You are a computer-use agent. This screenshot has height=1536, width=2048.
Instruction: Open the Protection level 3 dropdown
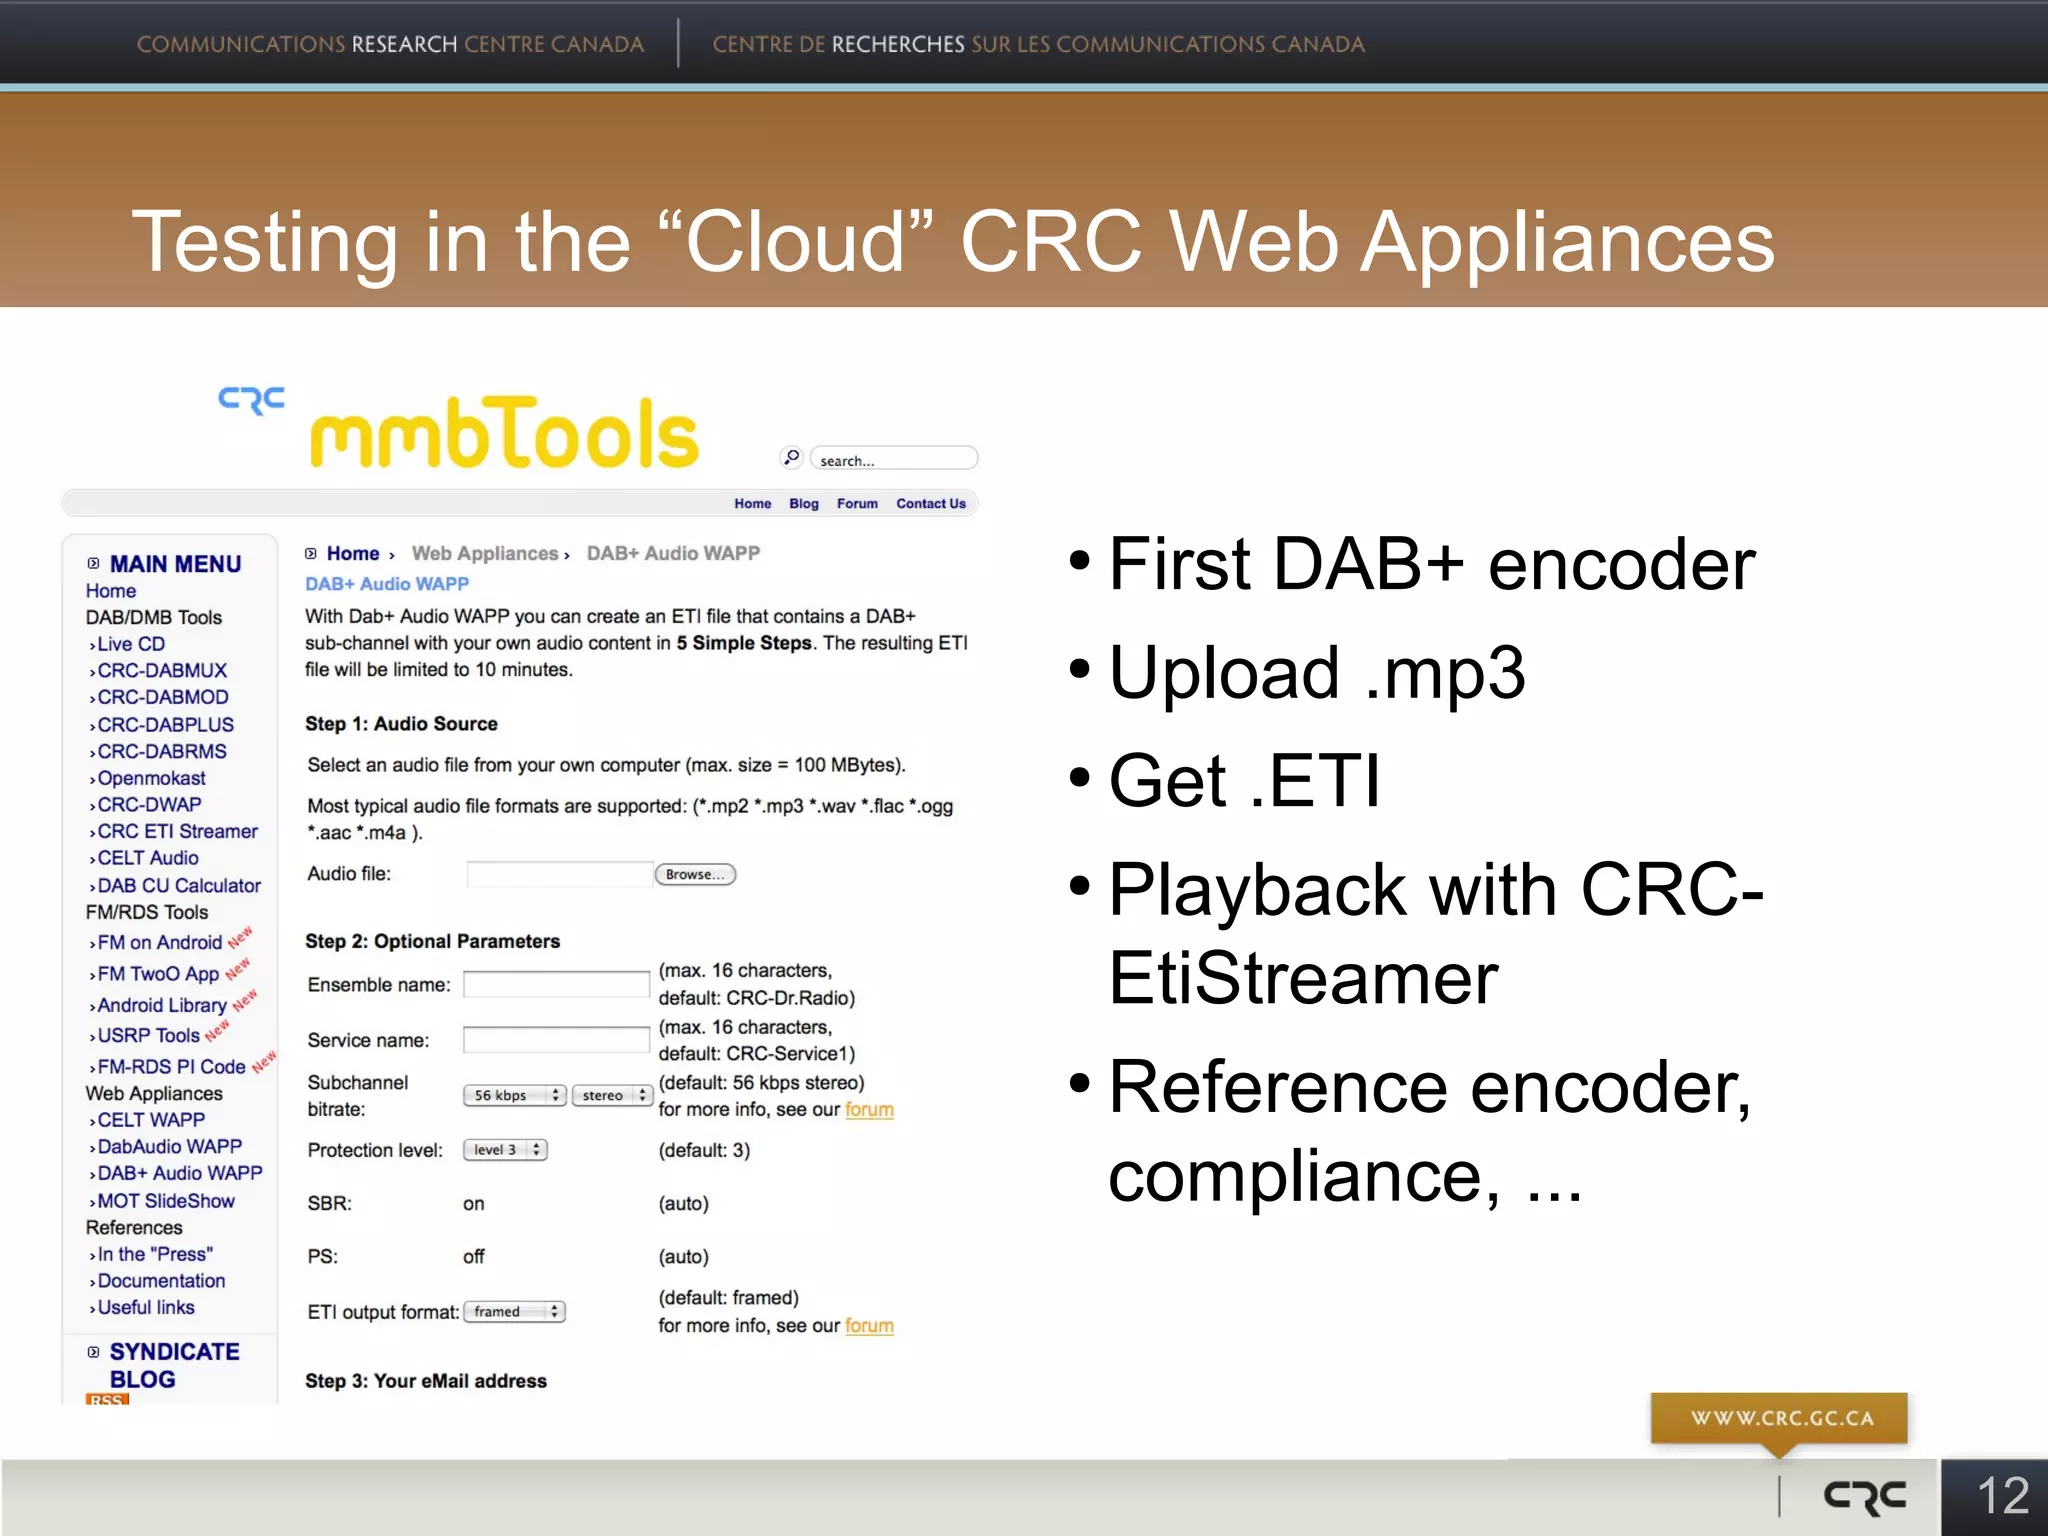(505, 1150)
